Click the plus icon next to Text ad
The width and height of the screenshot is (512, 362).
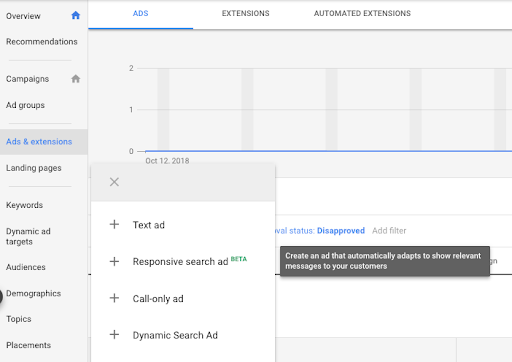(x=114, y=224)
